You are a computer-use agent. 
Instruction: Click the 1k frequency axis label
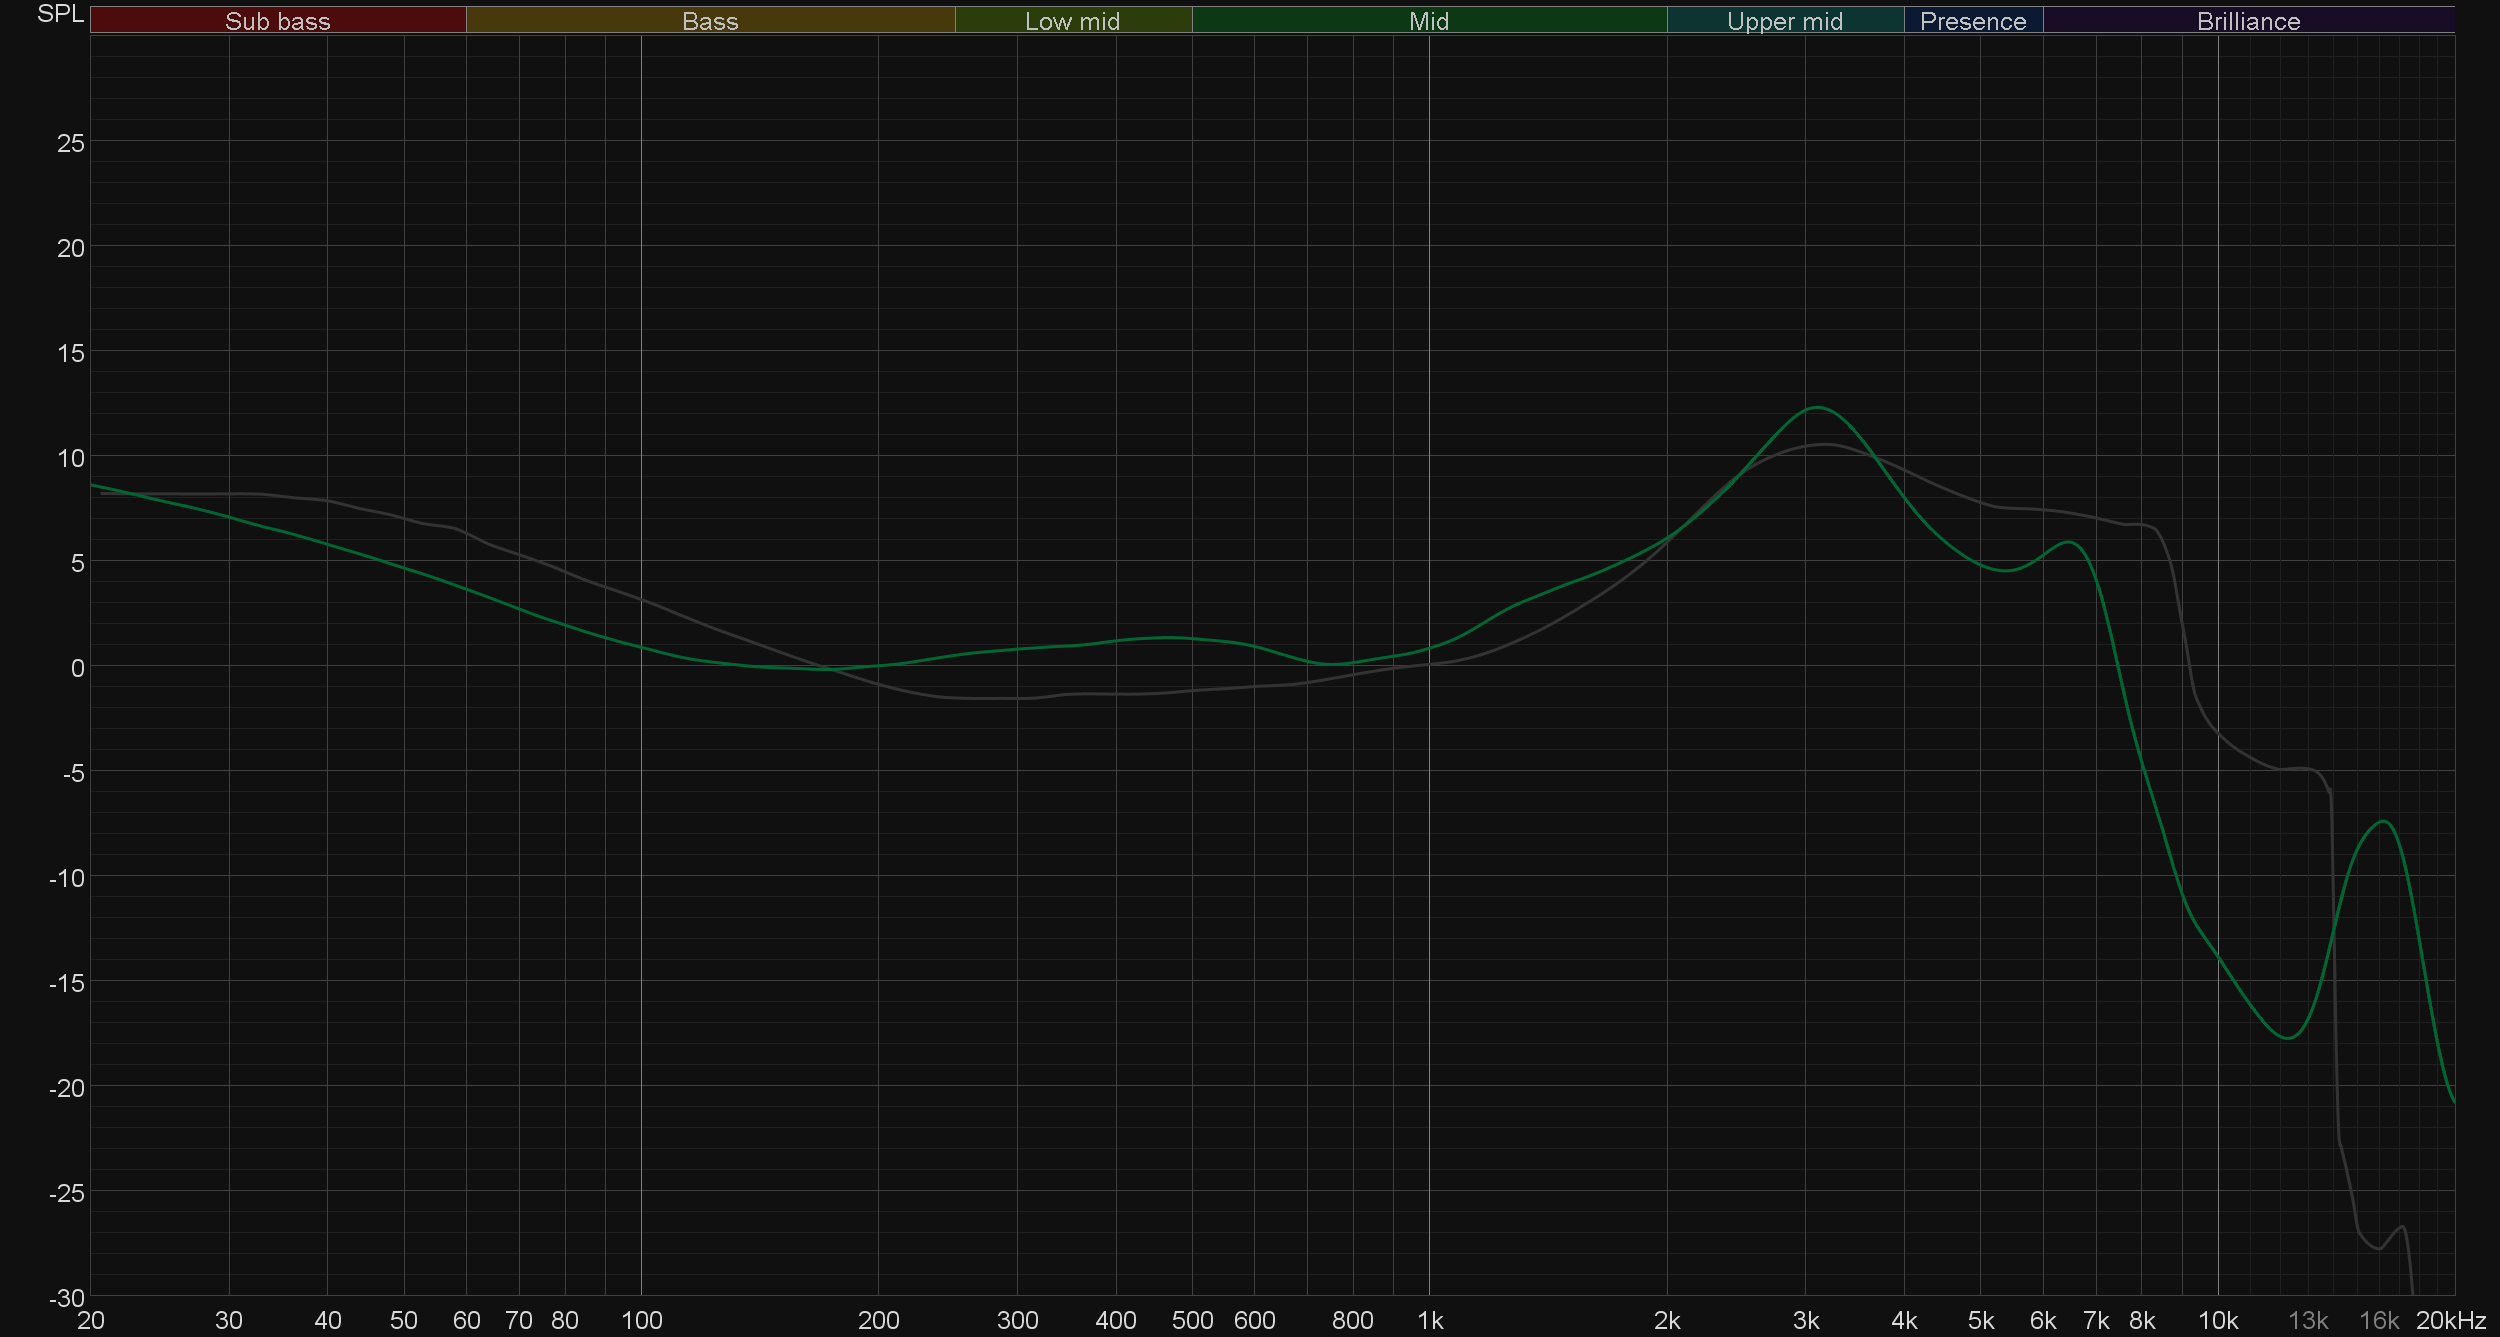pos(1430,1320)
